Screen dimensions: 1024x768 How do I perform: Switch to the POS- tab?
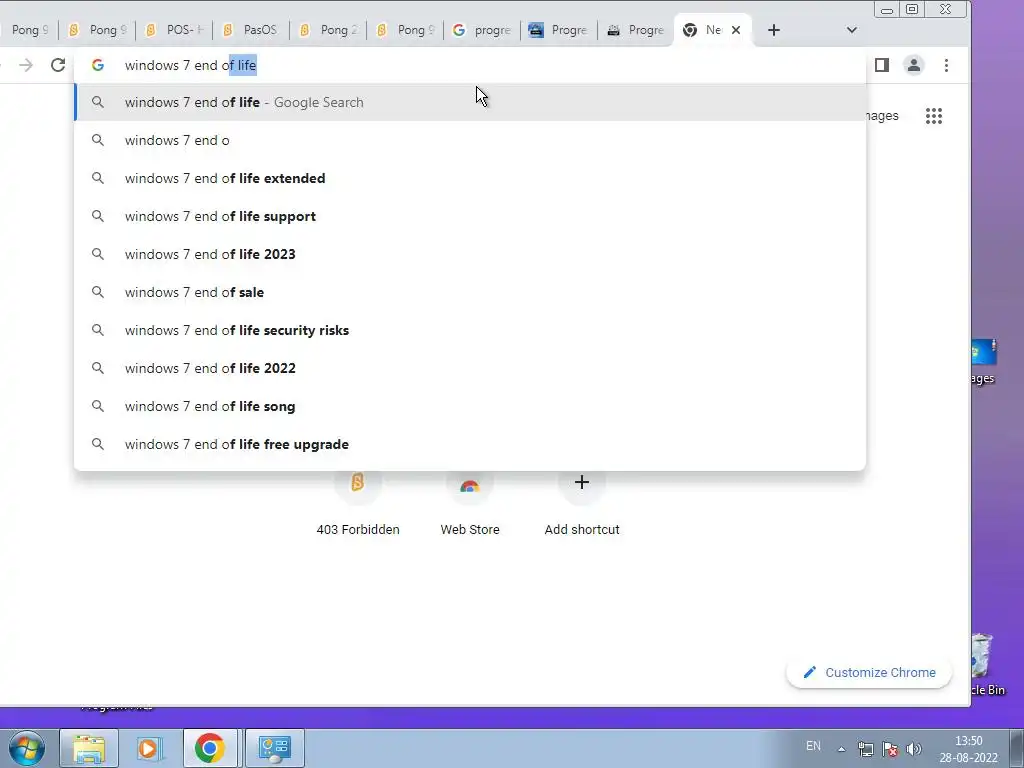tap(174, 30)
